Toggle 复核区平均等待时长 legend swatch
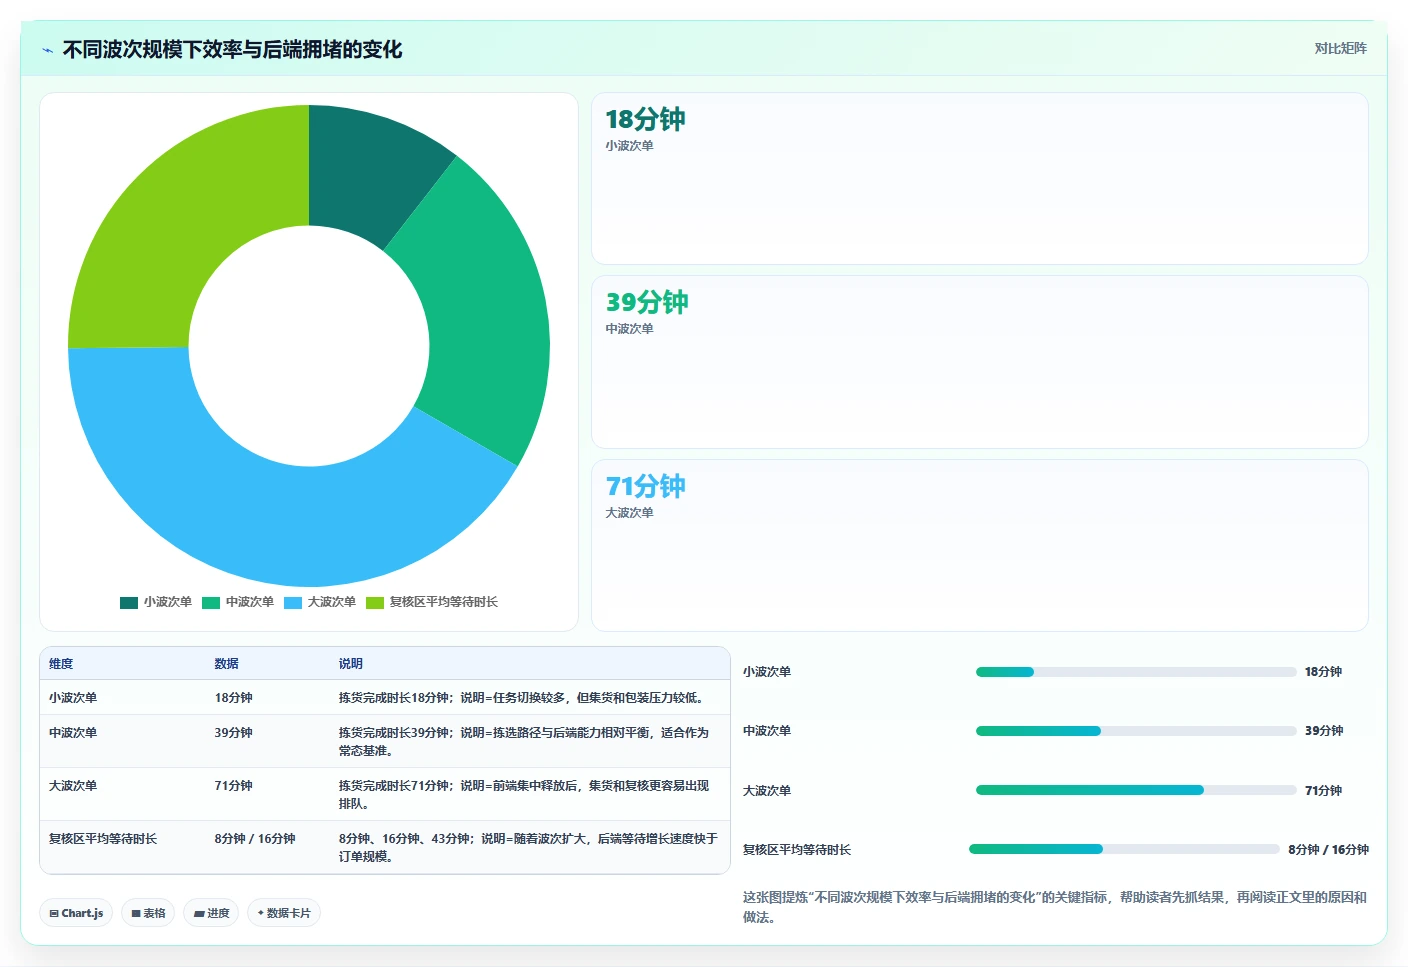The width and height of the screenshot is (1408, 967). tap(375, 602)
